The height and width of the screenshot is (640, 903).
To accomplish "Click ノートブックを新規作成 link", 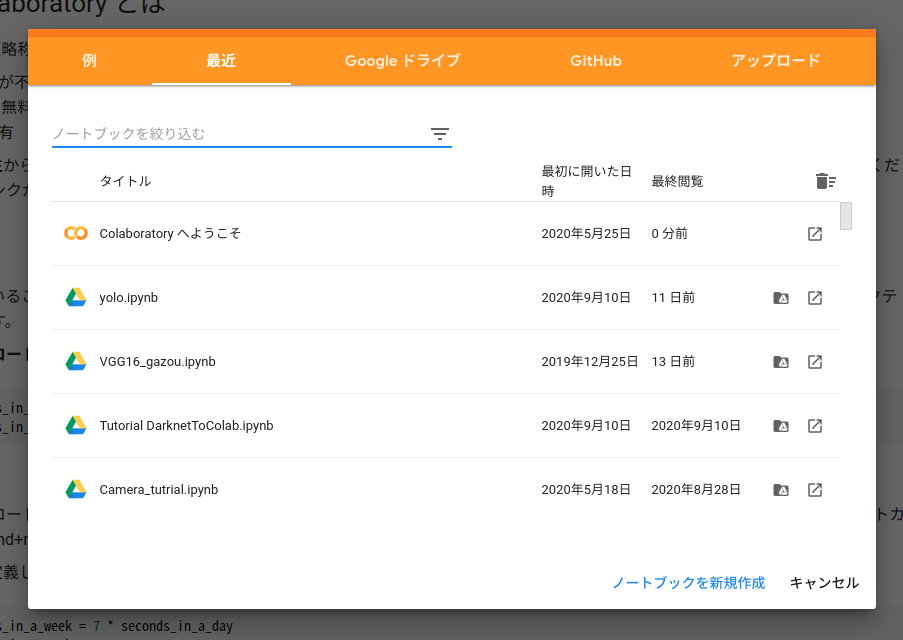I will [688, 583].
